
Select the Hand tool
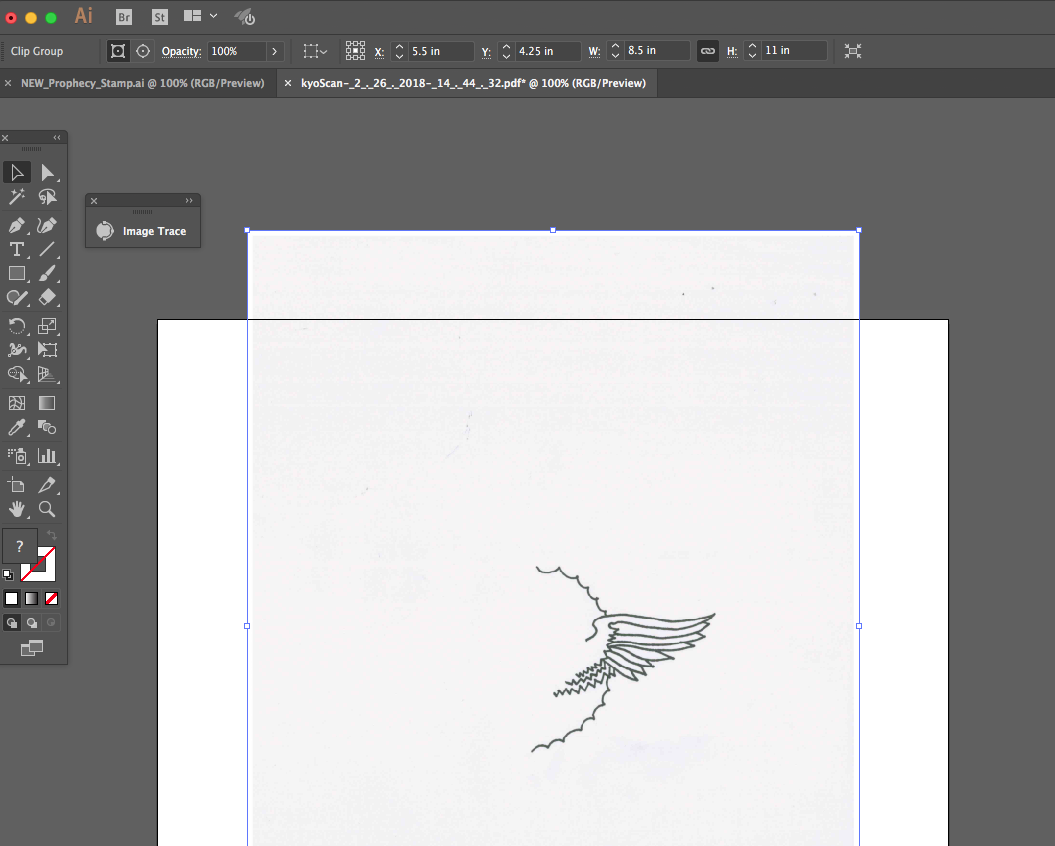click(x=16, y=509)
